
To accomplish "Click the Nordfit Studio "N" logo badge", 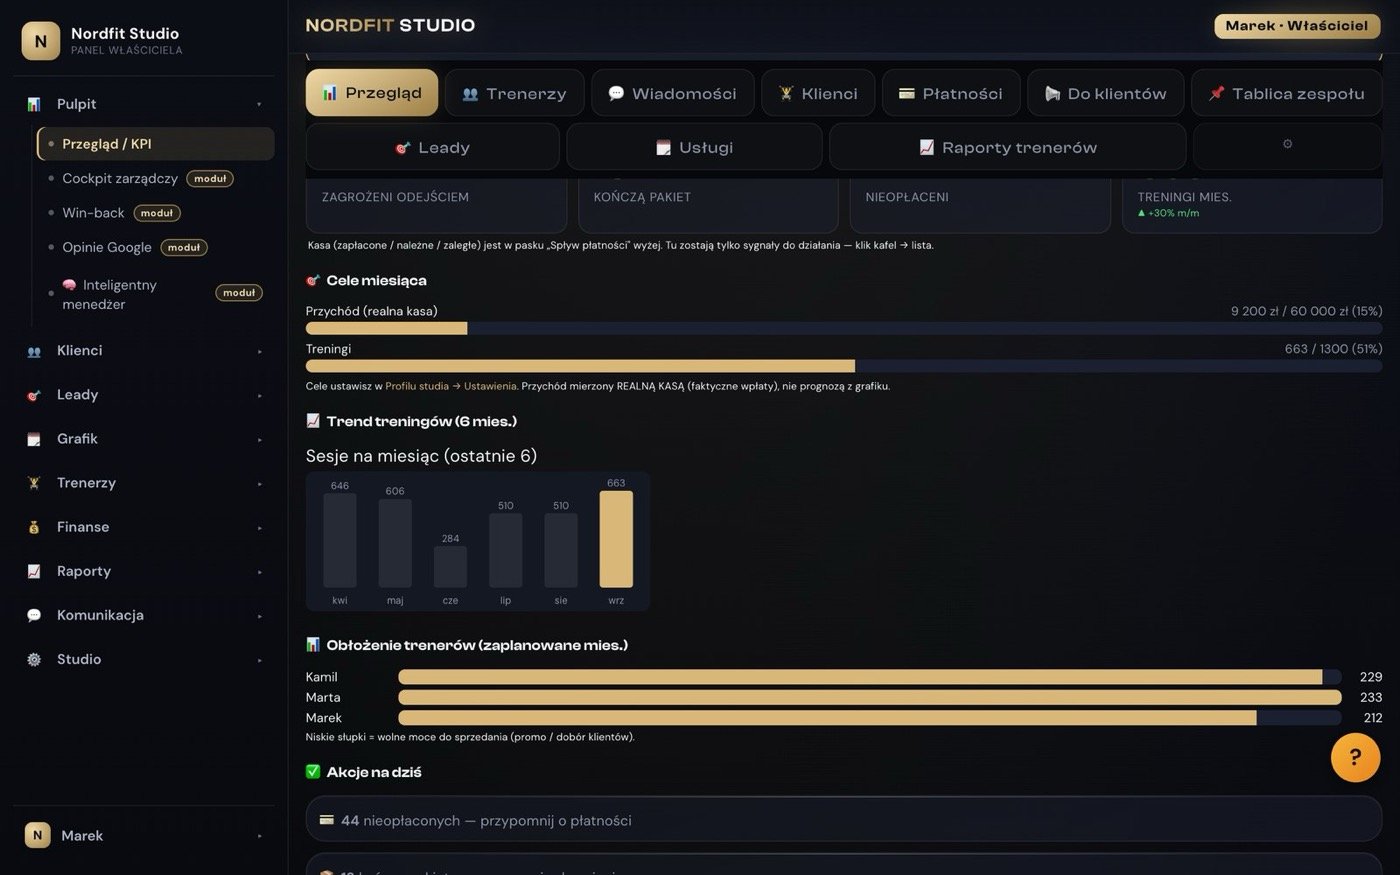I will (40, 41).
